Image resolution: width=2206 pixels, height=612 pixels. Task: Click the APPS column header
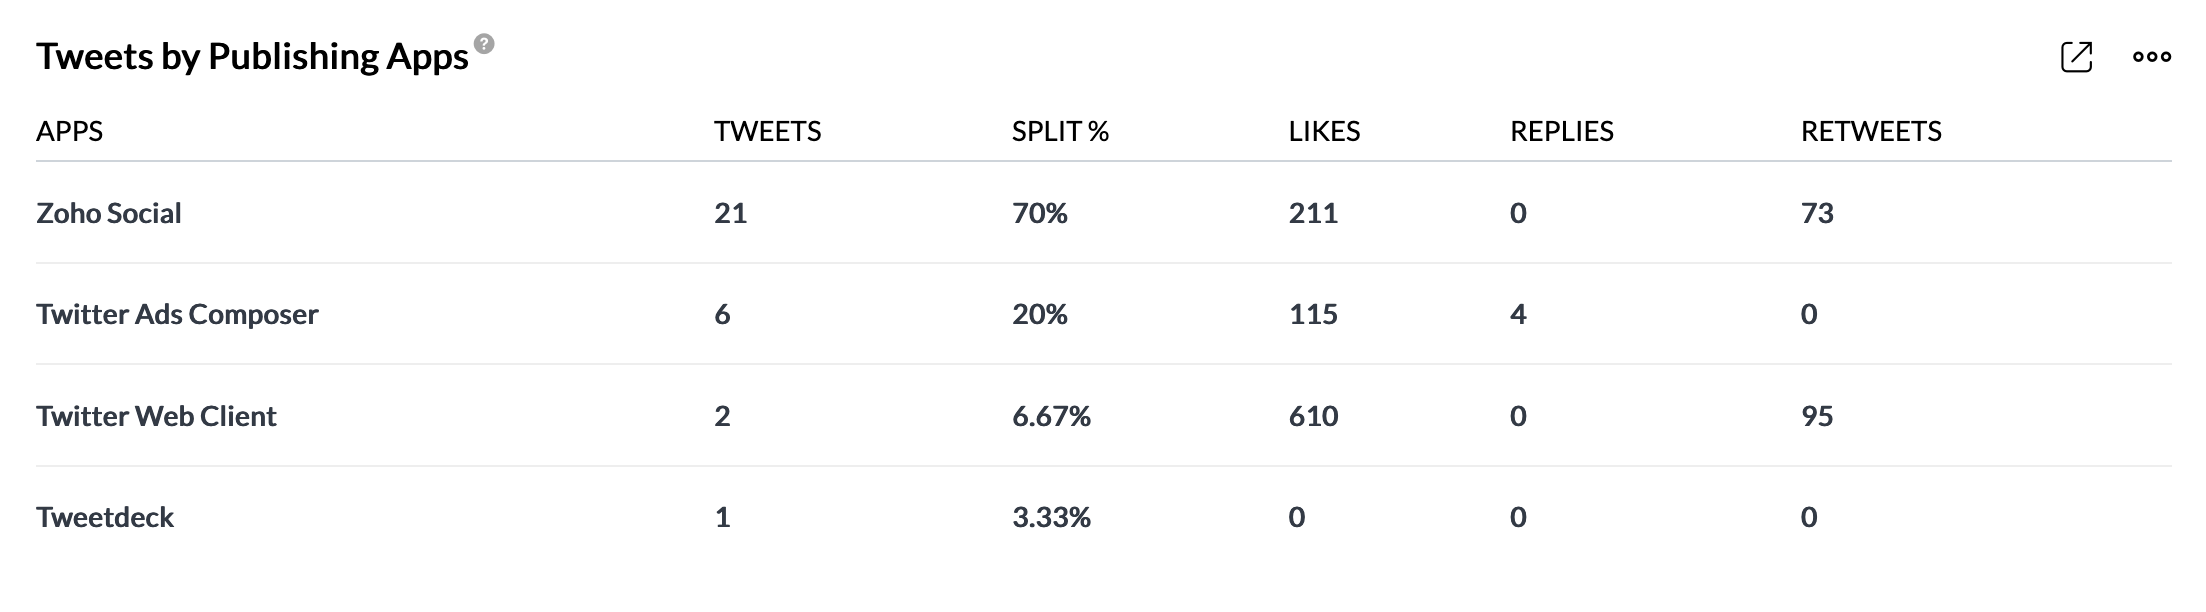click(70, 131)
